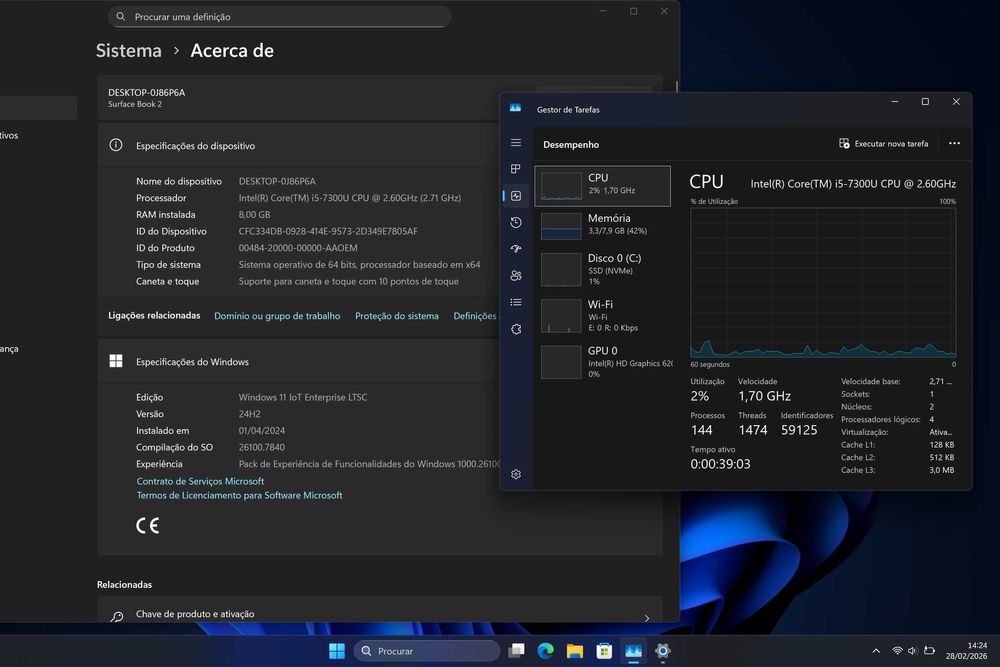1000x667 pixels.
Task: Click ID do Dispositivo value
Action: [x=328, y=231]
